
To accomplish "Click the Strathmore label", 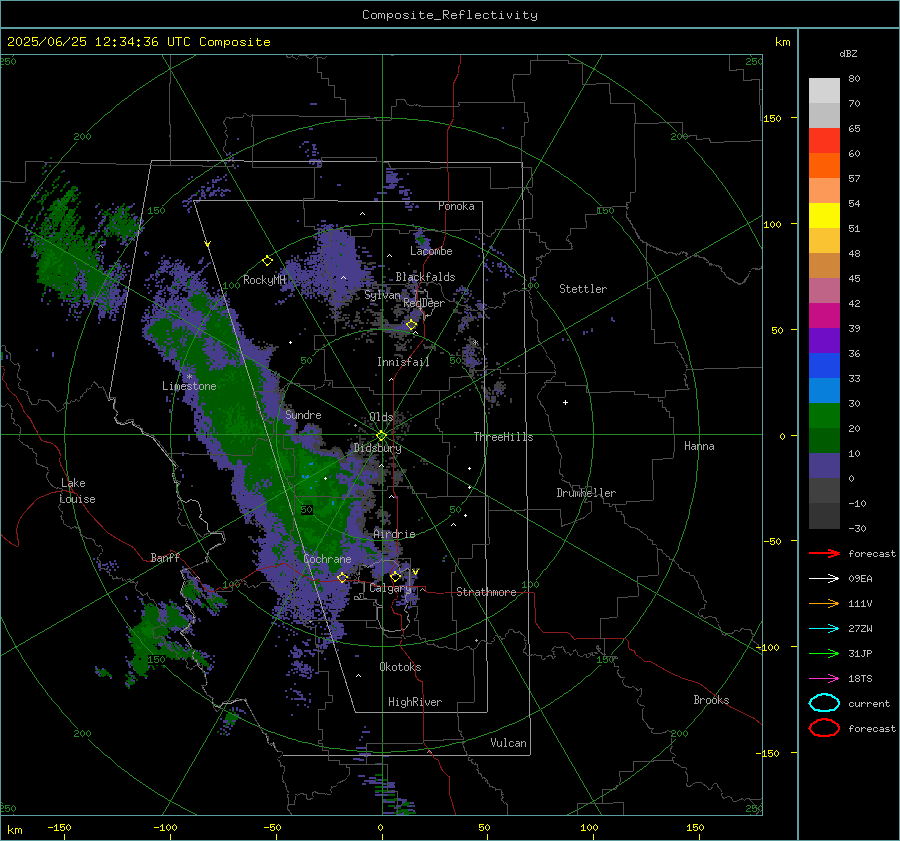I will (486, 592).
